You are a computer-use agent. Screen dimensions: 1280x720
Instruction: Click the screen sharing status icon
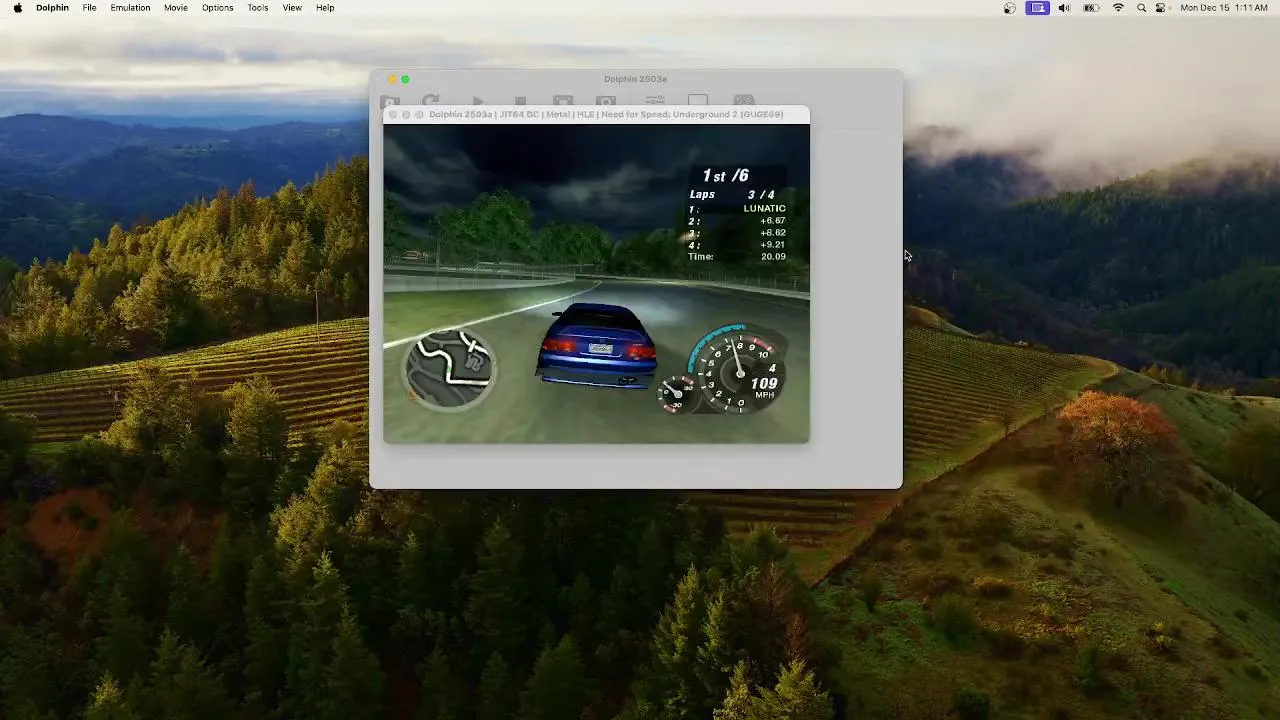pyautogui.click(x=1038, y=8)
